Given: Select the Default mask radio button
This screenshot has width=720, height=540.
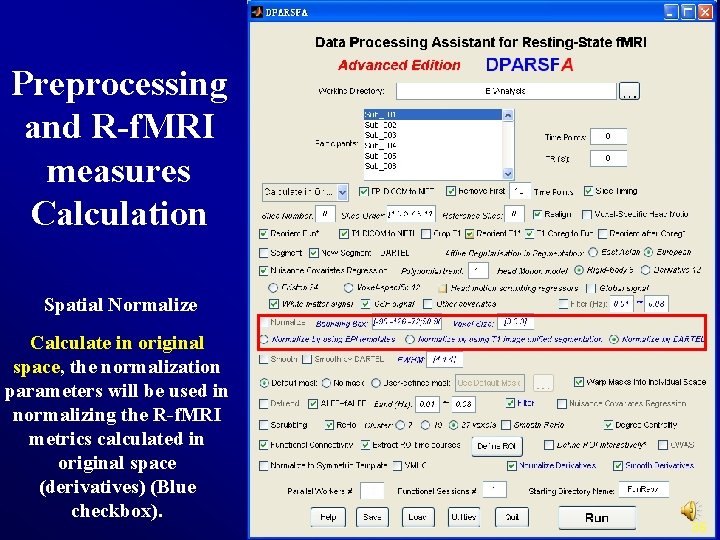Looking at the screenshot, I should click(x=264, y=382).
